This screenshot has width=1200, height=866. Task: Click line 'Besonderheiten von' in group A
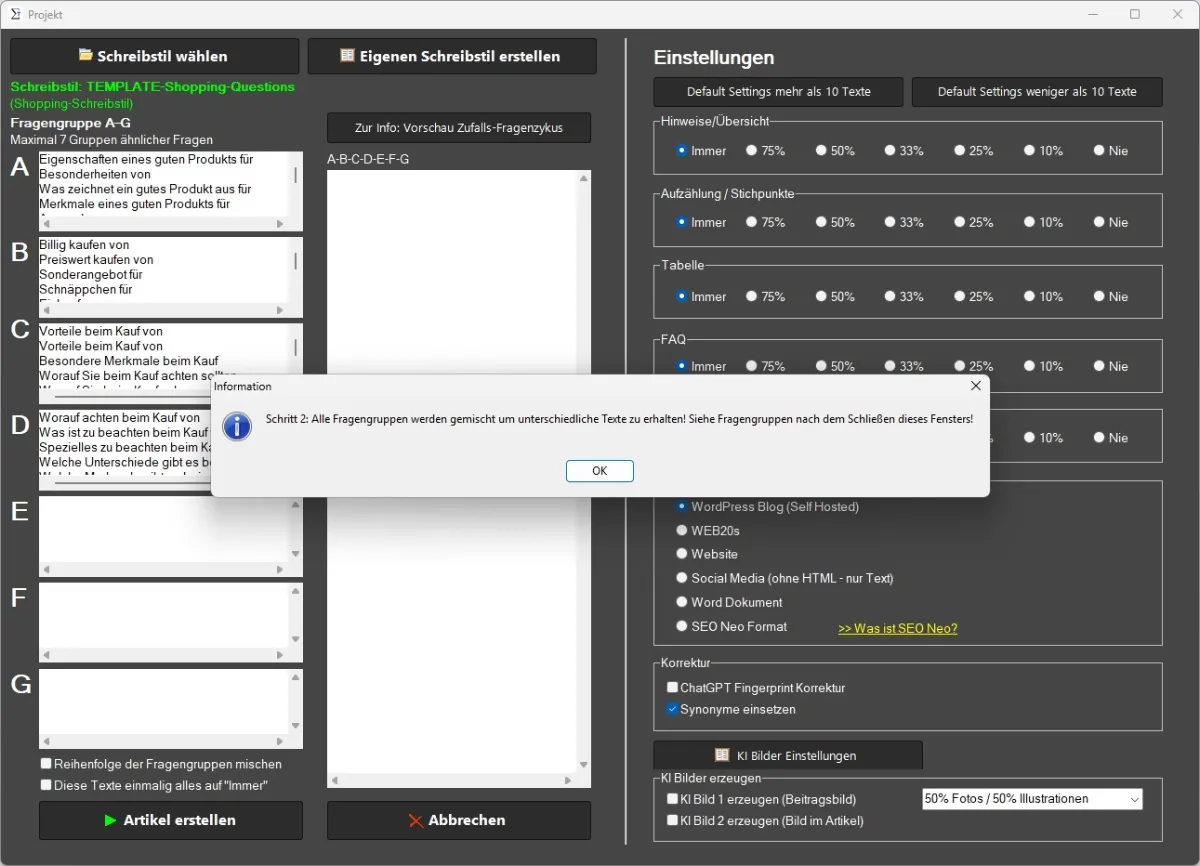(x=95, y=174)
